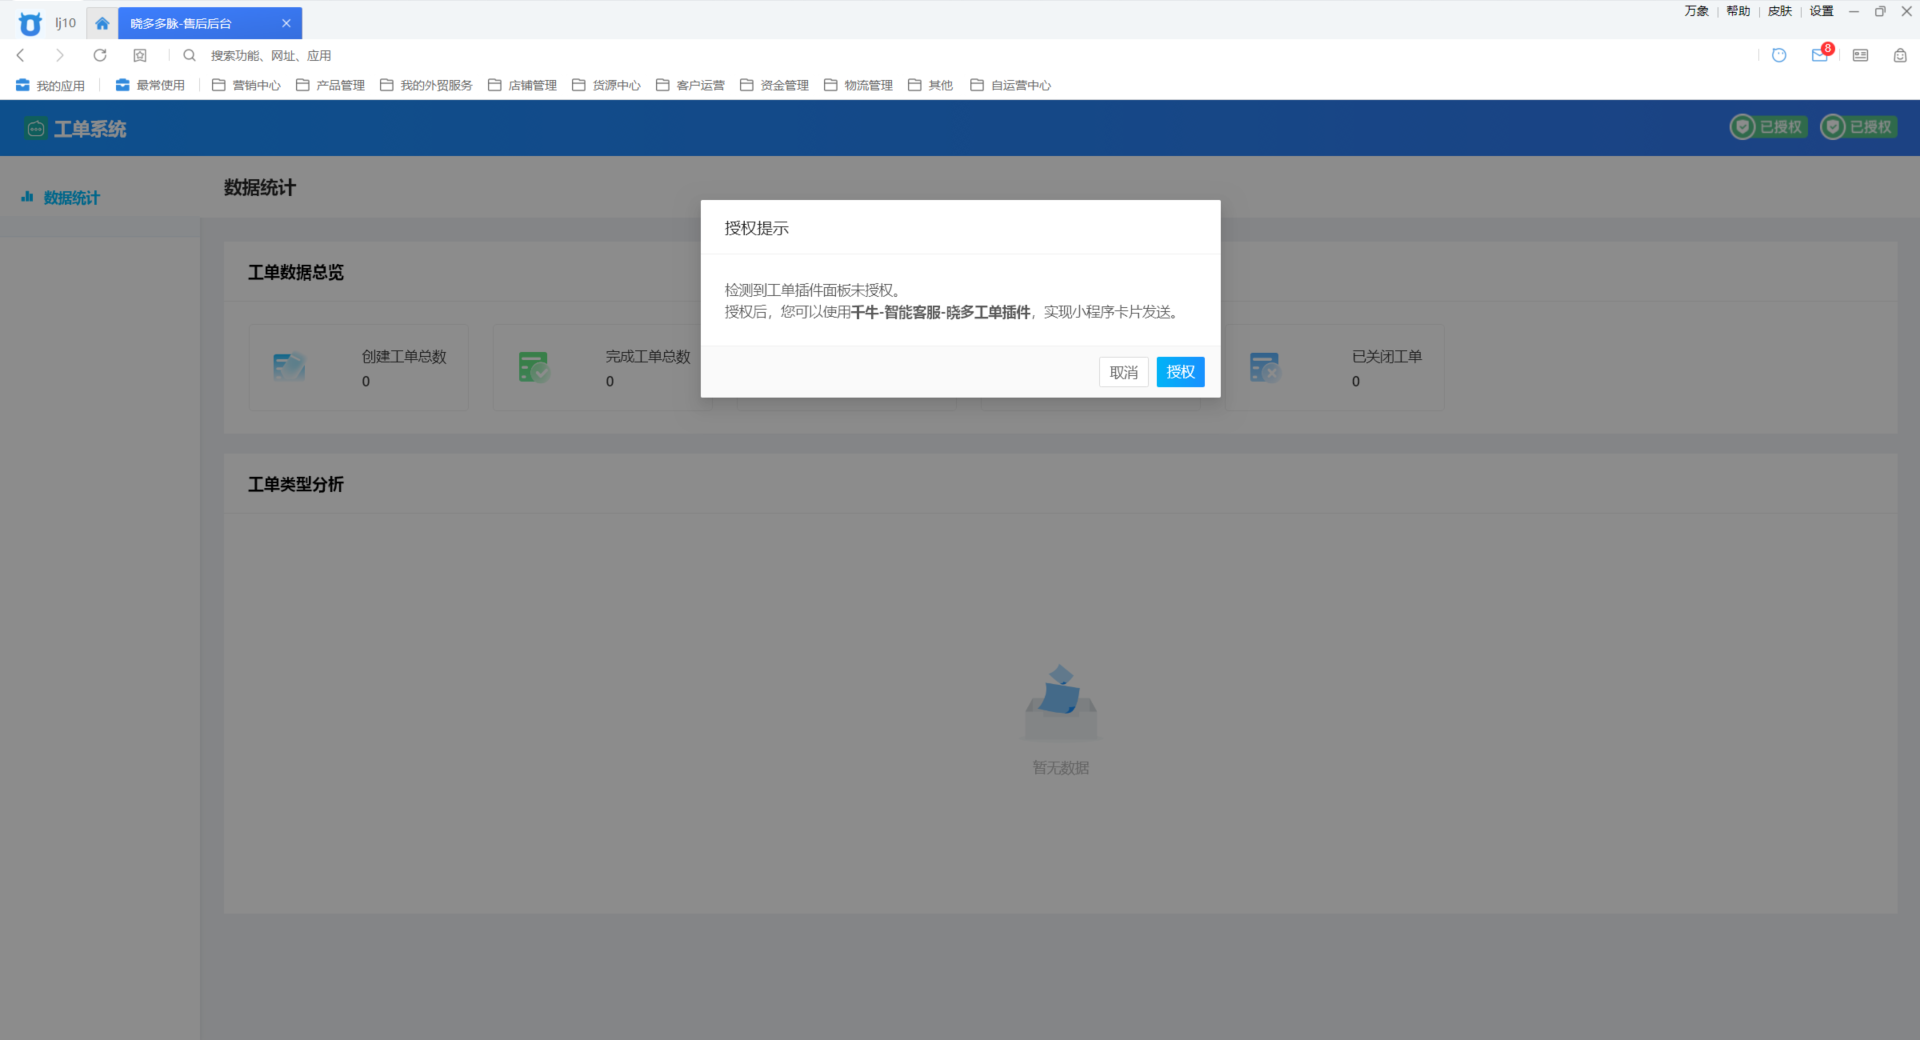Click the 已关闭工单 label

pyautogui.click(x=1386, y=356)
